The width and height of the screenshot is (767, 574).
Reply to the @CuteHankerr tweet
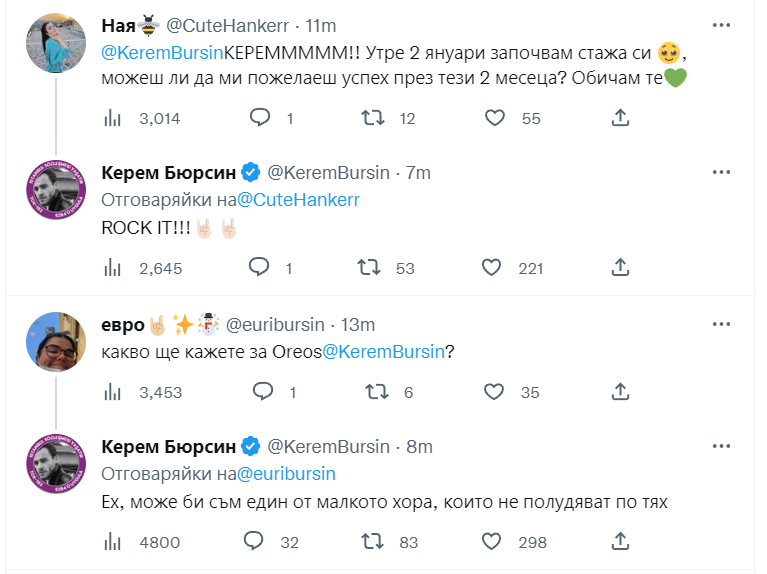(x=260, y=118)
